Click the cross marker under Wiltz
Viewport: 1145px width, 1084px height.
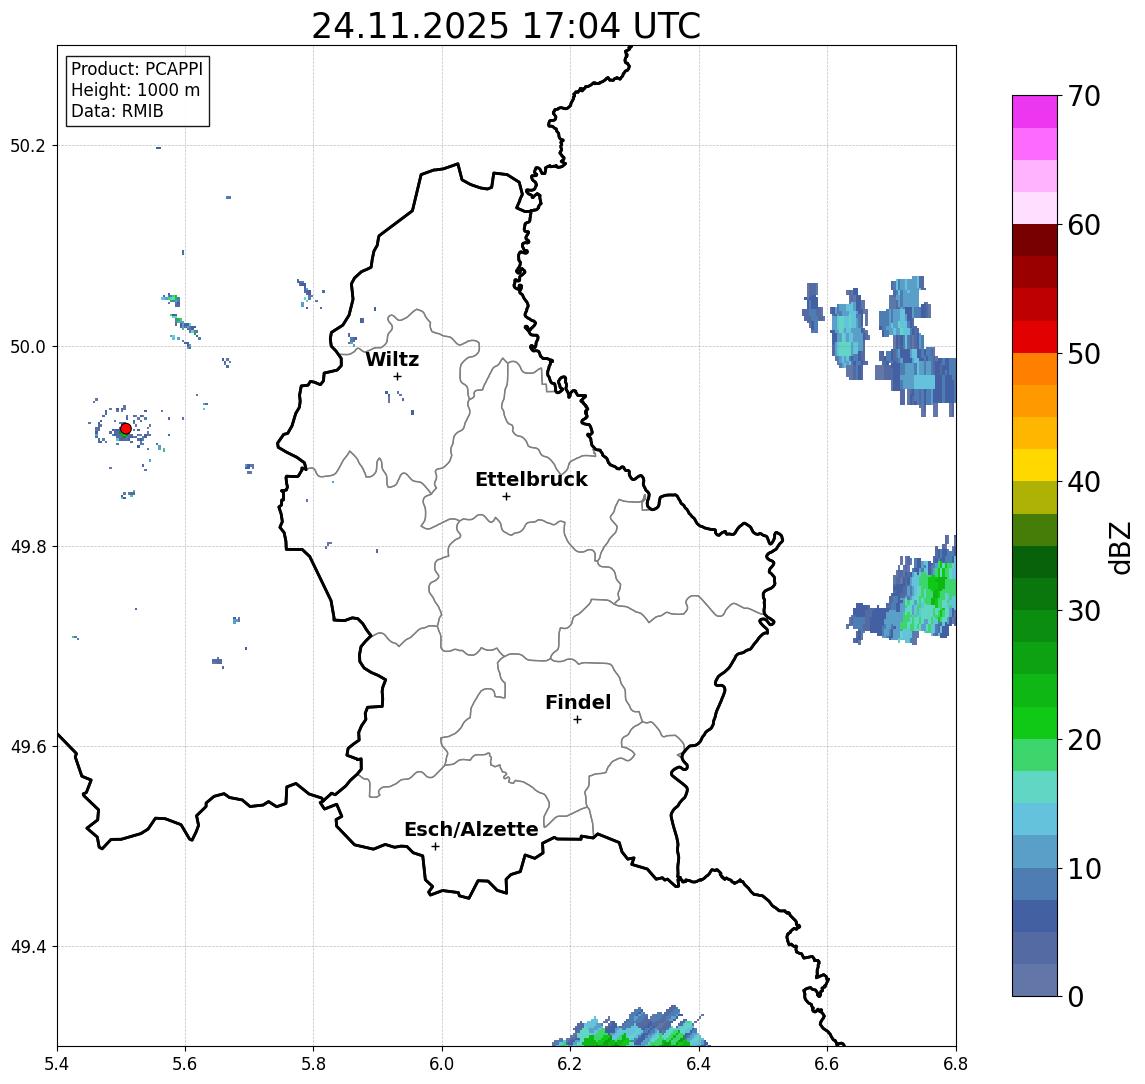pyautogui.click(x=397, y=376)
